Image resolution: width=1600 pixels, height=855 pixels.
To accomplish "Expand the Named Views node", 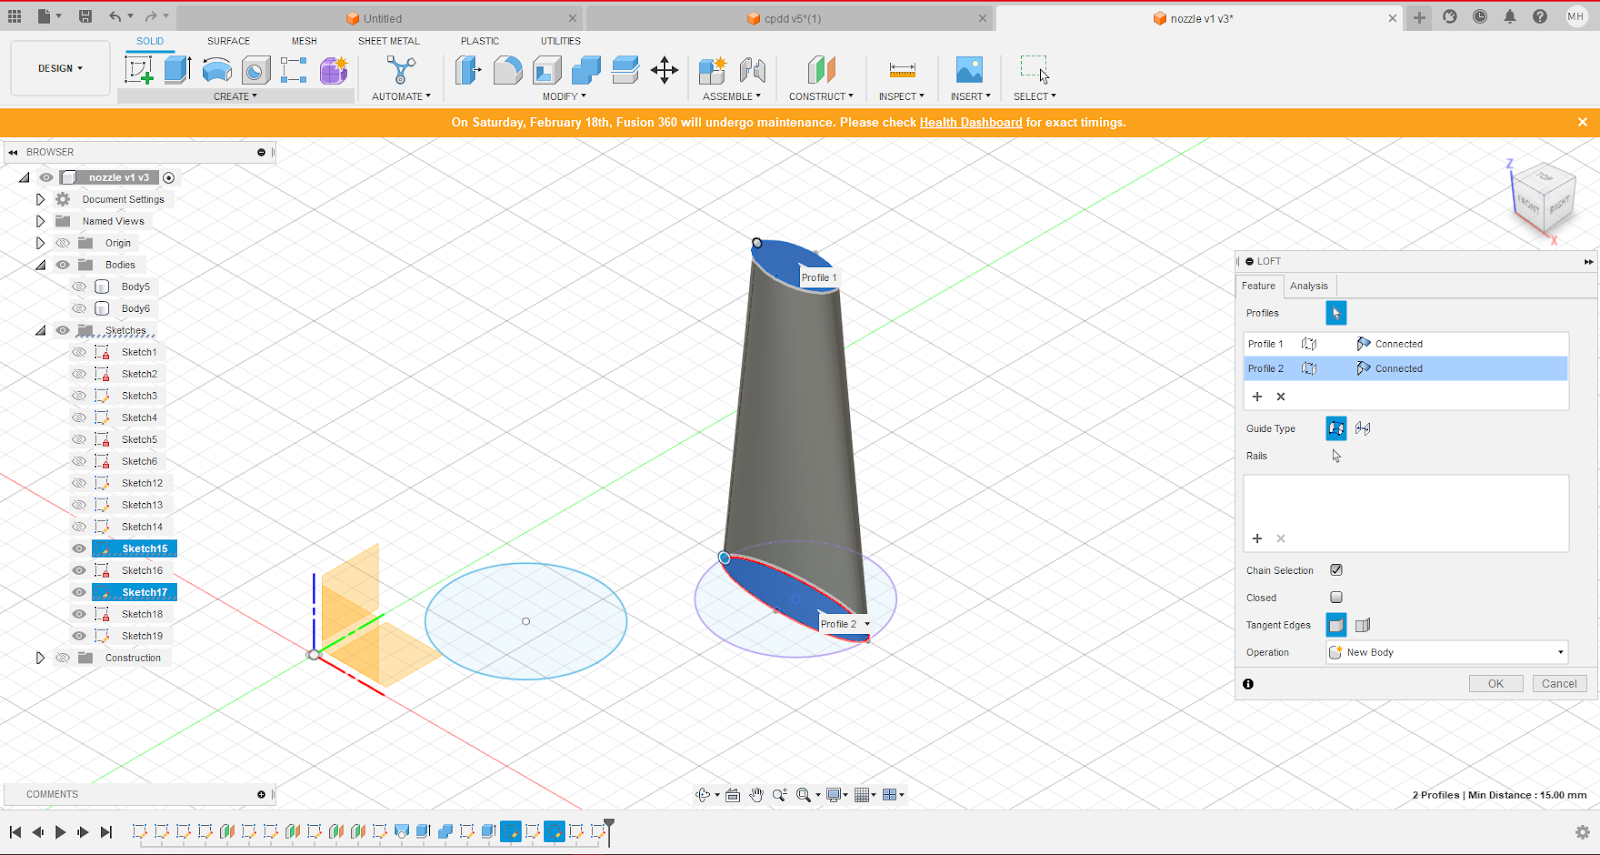I will point(40,221).
